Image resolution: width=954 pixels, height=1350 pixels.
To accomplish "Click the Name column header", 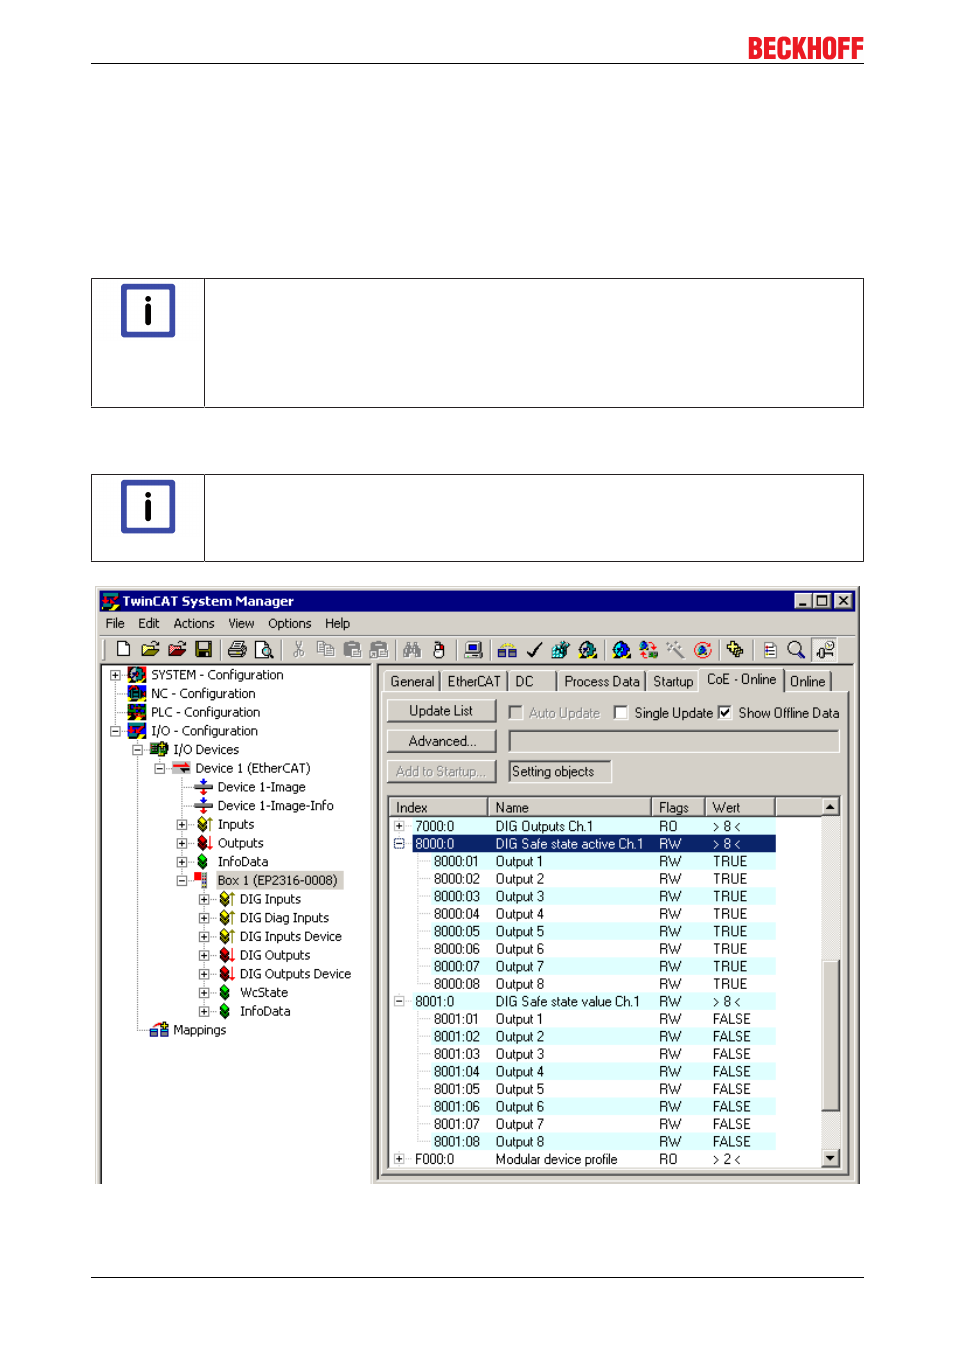I will pyautogui.click(x=569, y=807).
